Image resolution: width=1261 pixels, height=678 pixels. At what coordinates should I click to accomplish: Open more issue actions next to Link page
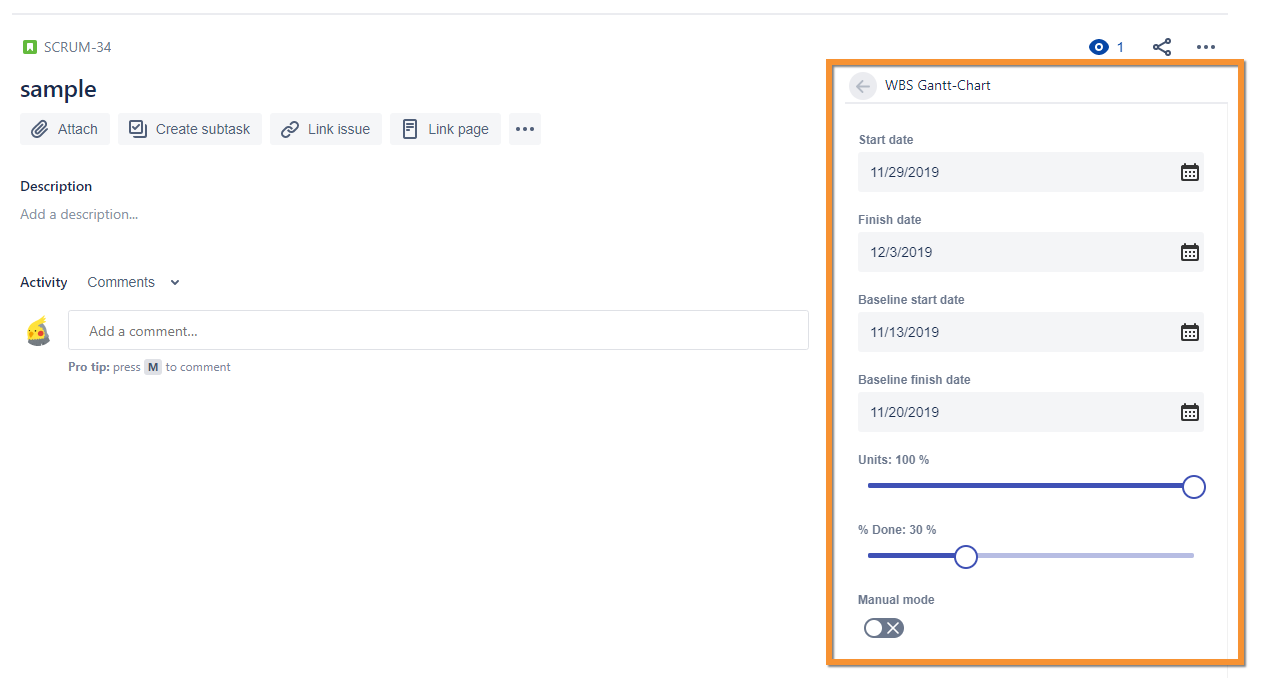(x=525, y=129)
